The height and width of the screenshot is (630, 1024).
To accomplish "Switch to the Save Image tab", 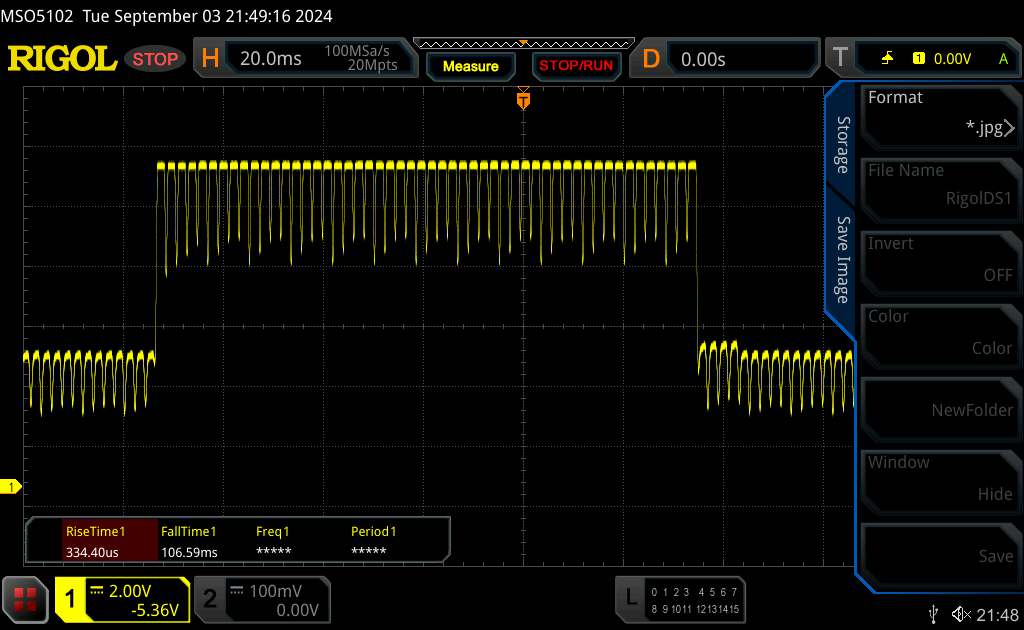I will (843, 260).
